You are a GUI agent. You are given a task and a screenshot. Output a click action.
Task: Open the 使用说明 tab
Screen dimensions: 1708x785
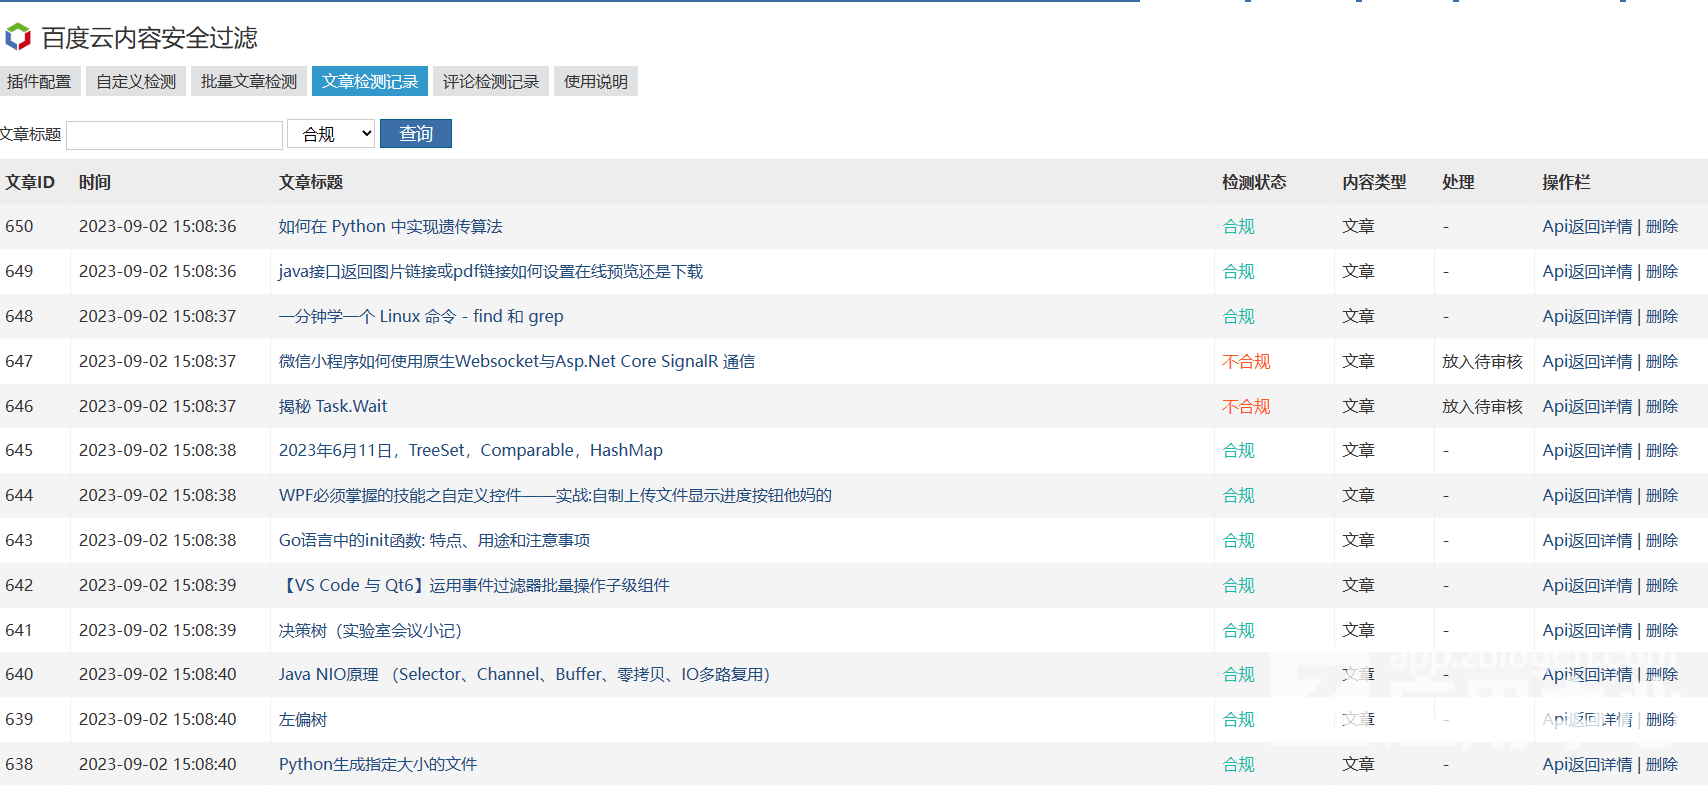pos(596,82)
